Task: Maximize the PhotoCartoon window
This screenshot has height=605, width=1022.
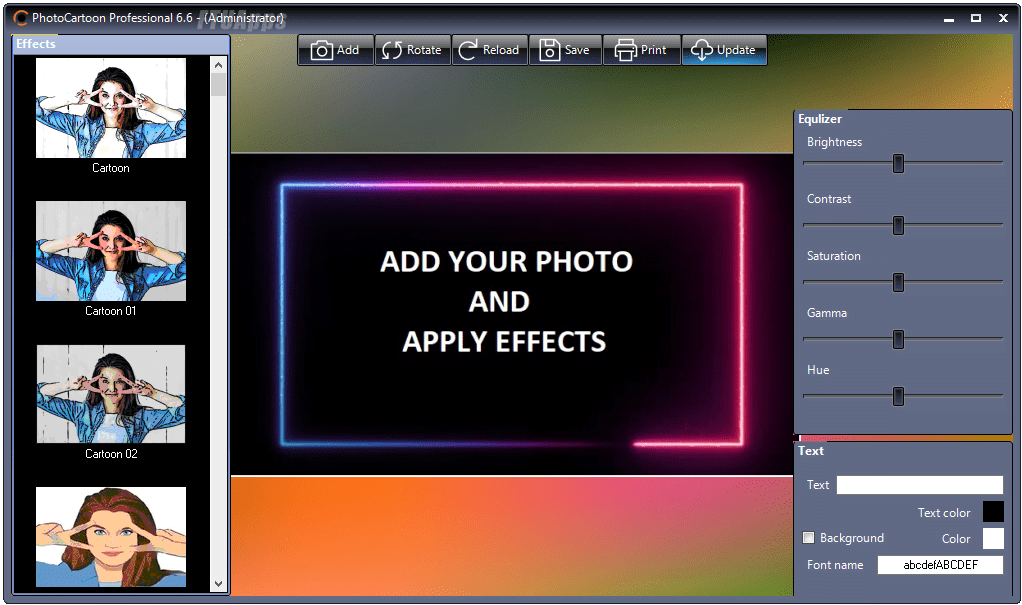Action: pyautogui.click(x=976, y=18)
